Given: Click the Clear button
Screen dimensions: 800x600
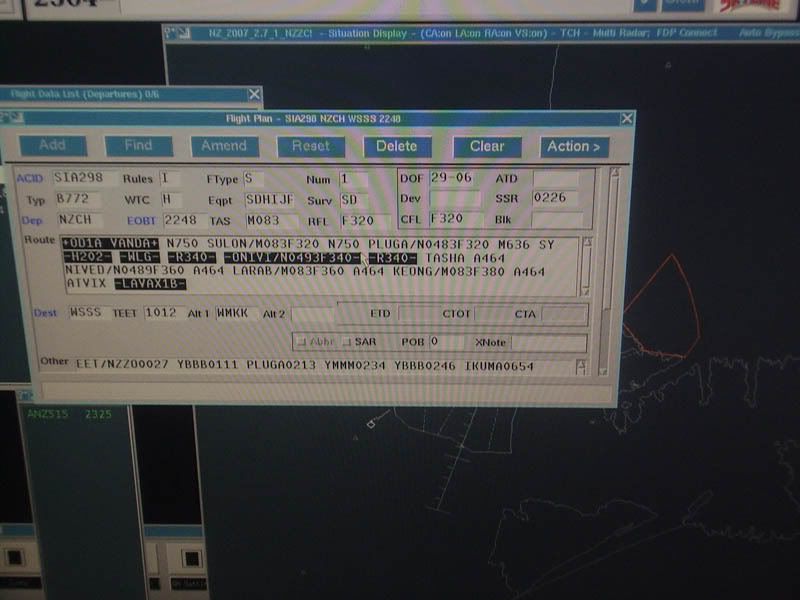Looking at the screenshot, I should pyautogui.click(x=487, y=145).
